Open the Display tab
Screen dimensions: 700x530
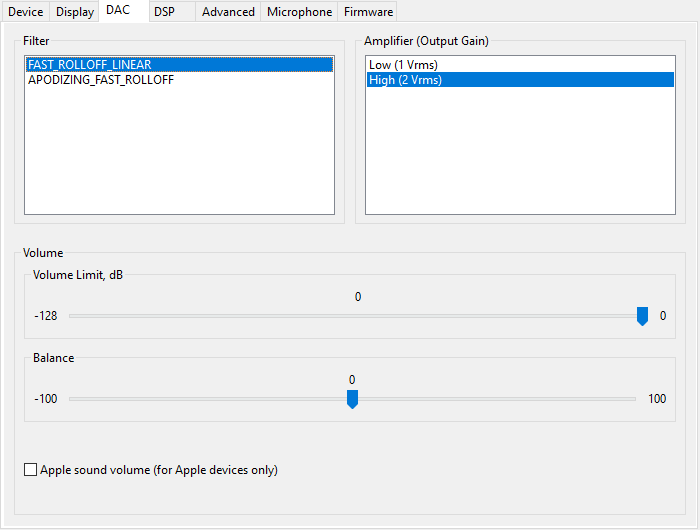[75, 12]
